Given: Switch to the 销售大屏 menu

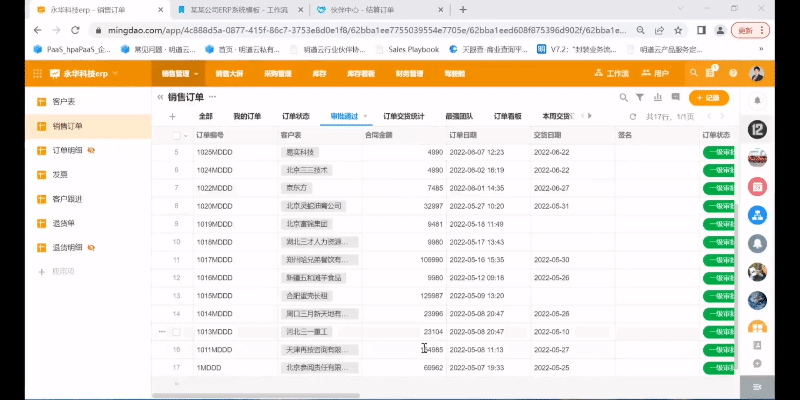Looking at the screenshot, I should (229, 73).
